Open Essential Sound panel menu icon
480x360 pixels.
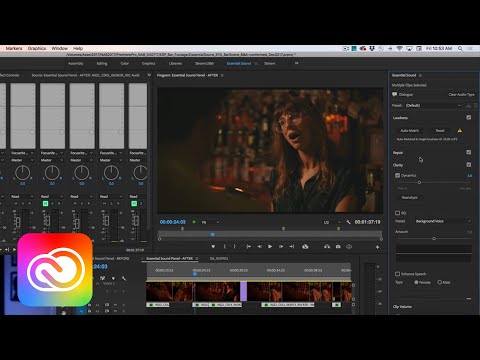point(420,76)
